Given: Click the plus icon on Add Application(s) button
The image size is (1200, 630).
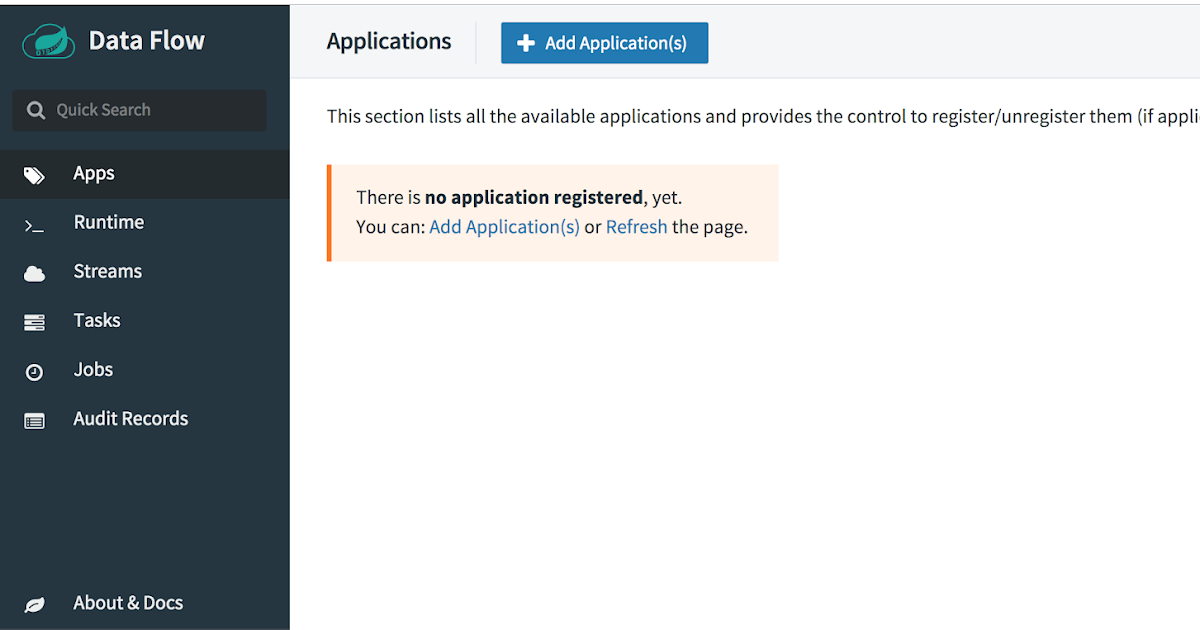Looking at the screenshot, I should (x=526, y=42).
